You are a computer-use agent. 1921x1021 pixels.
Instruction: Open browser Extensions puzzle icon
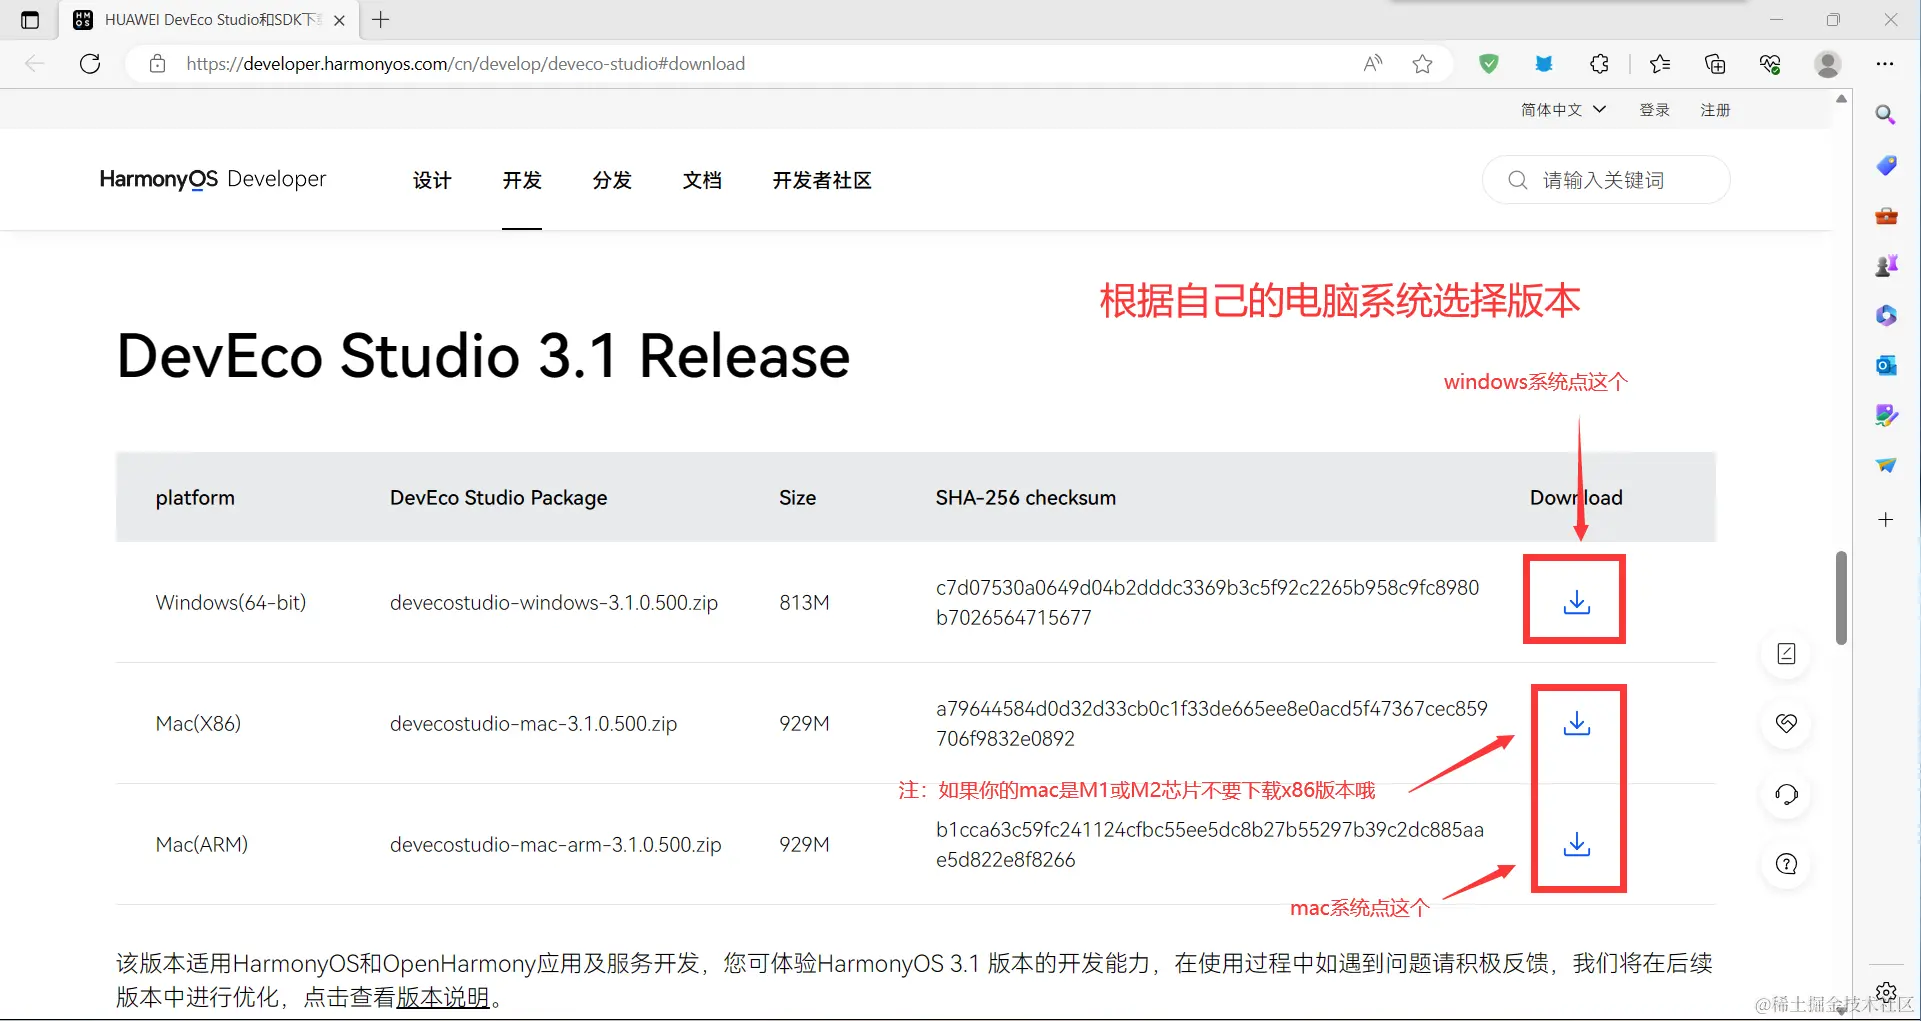click(1599, 64)
